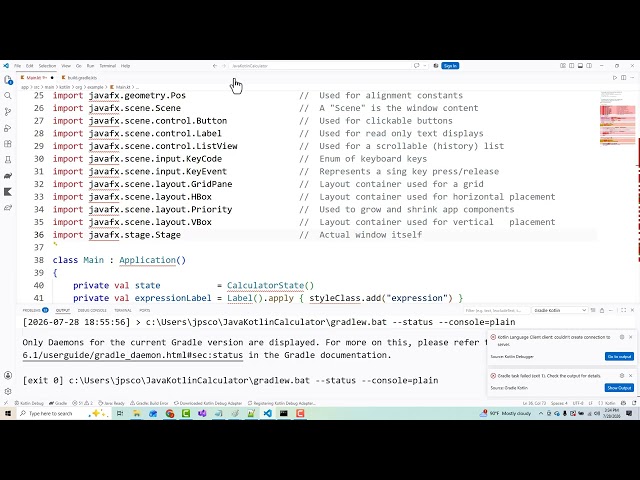The image size is (640, 480).
Task: Open the Testing flask icon view
Action: (x=8, y=160)
